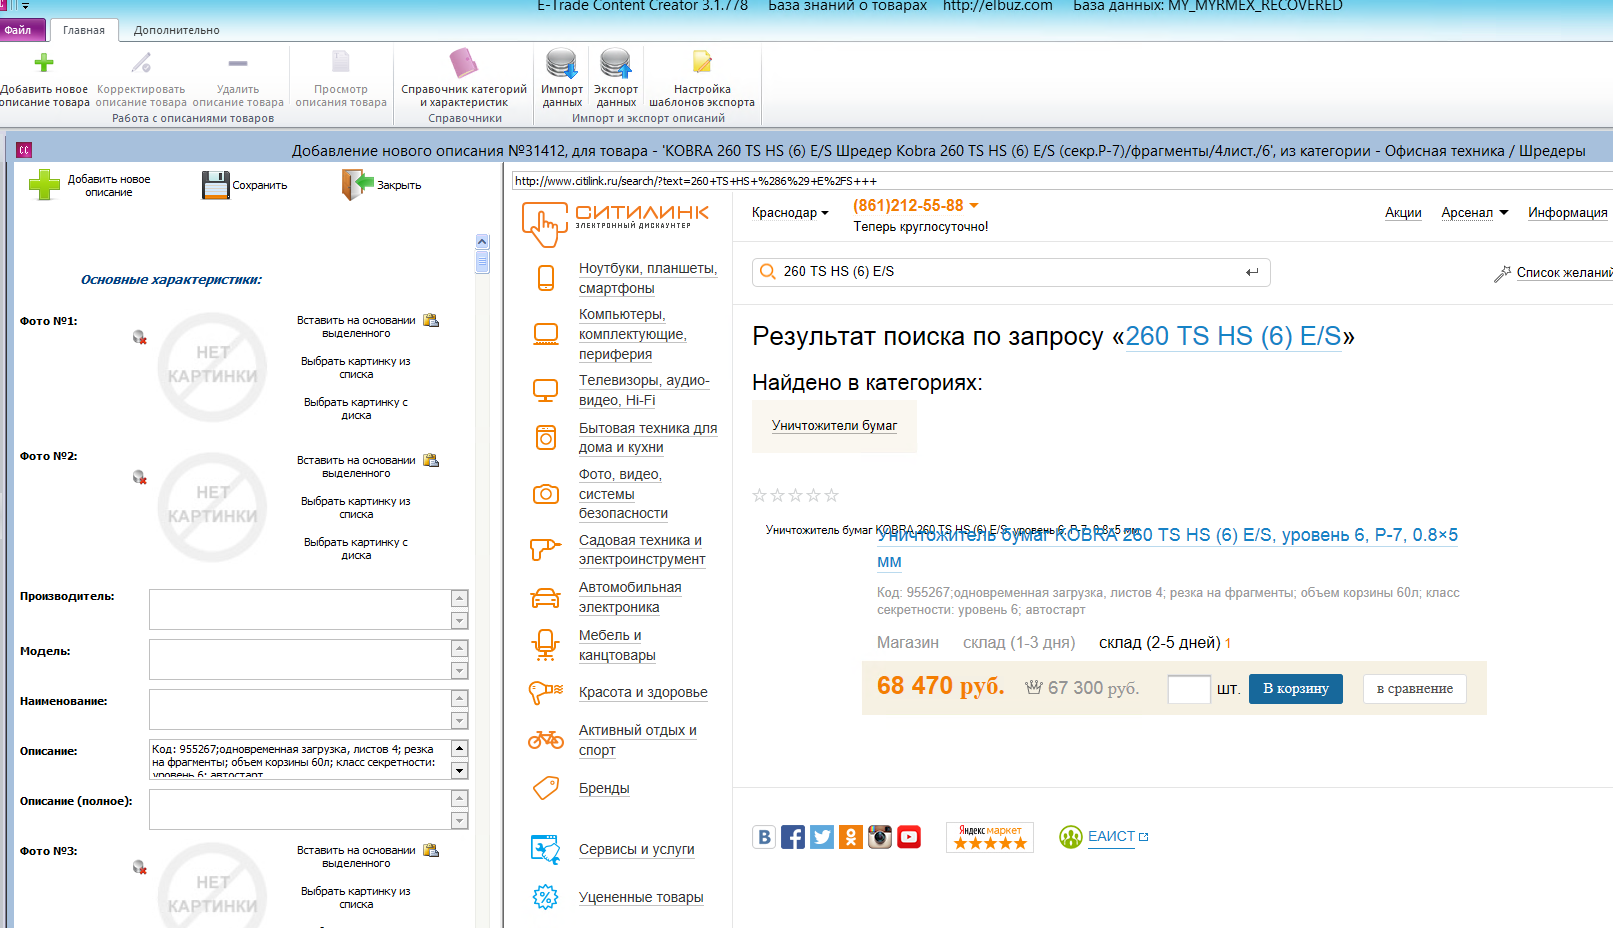Image resolution: width=1613 pixels, height=928 pixels.
Task: Open the Odnoklassniki social icon
Action: pos(851,837)
